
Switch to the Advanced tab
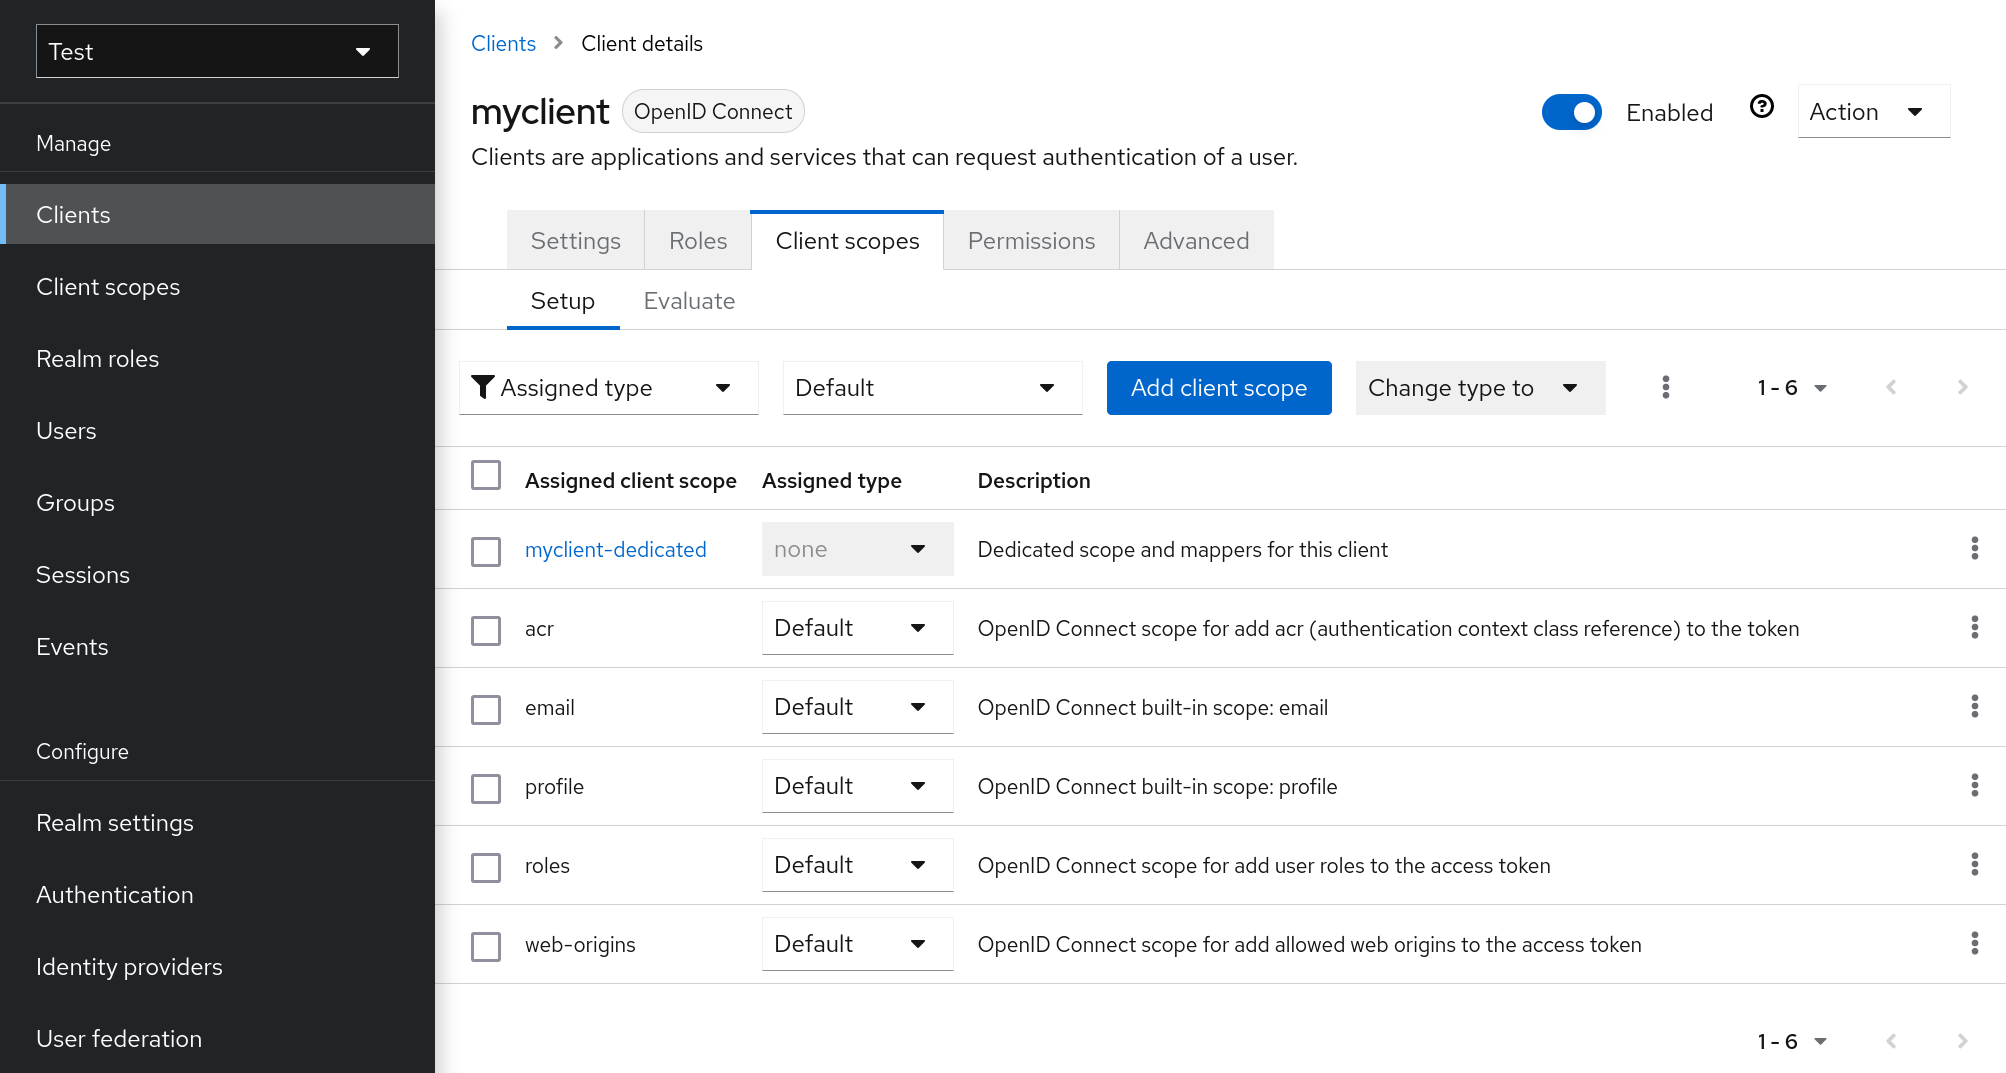coord(1196,241)
